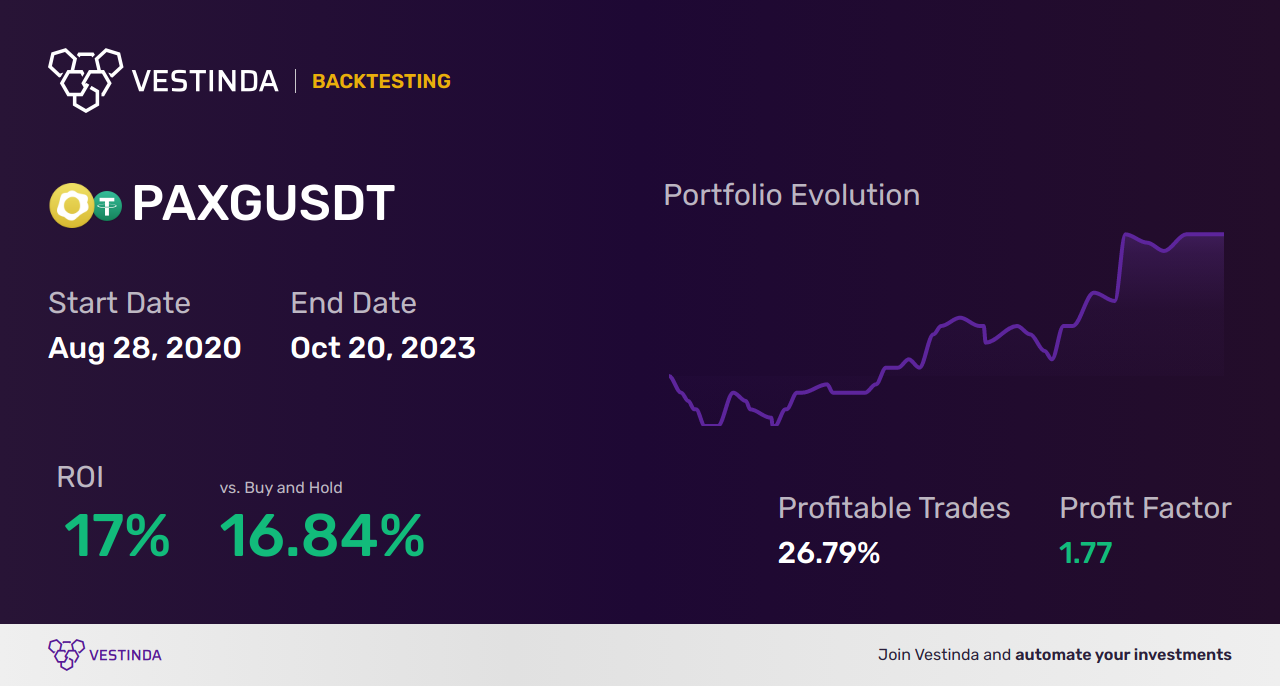Click the "vs. Buy and Hold" label
The image size is (1280, 686).
point(281,488)
